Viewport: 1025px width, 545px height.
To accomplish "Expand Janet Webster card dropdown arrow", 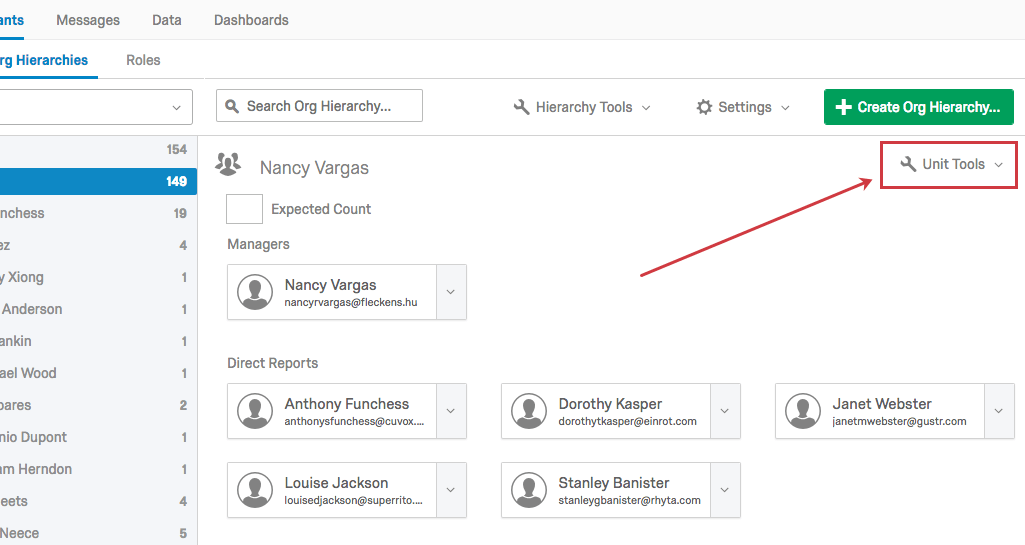I will point(999,411).
